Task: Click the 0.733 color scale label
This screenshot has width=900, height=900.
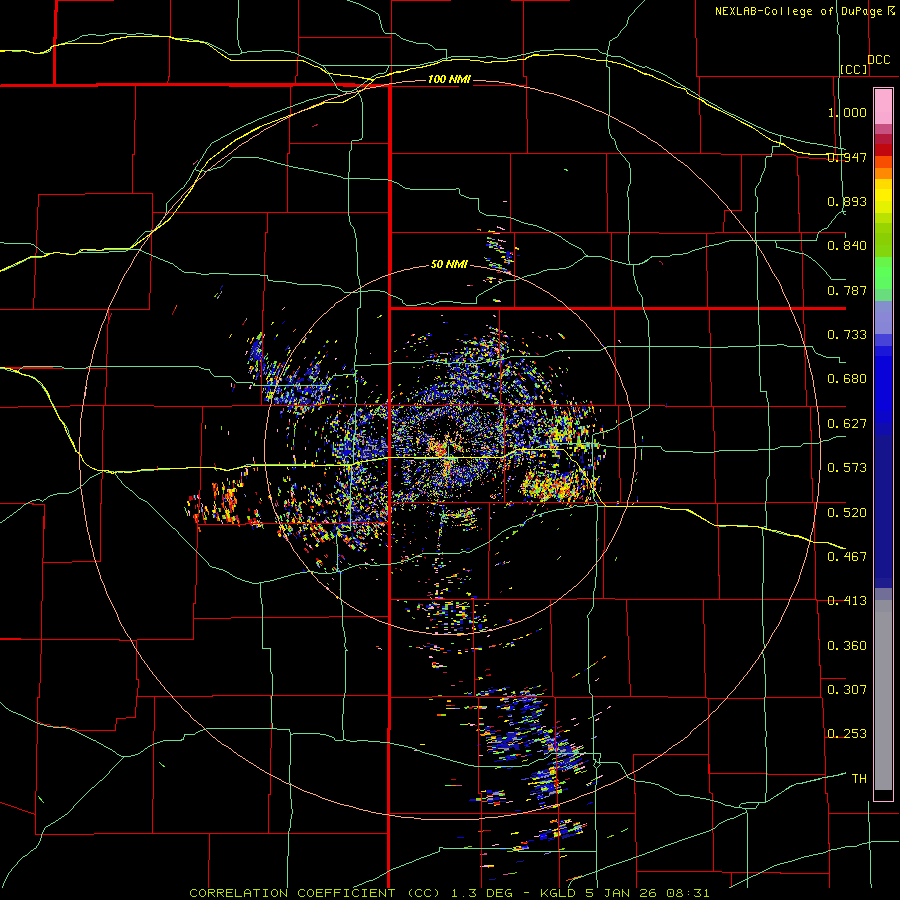Action: 847,335
